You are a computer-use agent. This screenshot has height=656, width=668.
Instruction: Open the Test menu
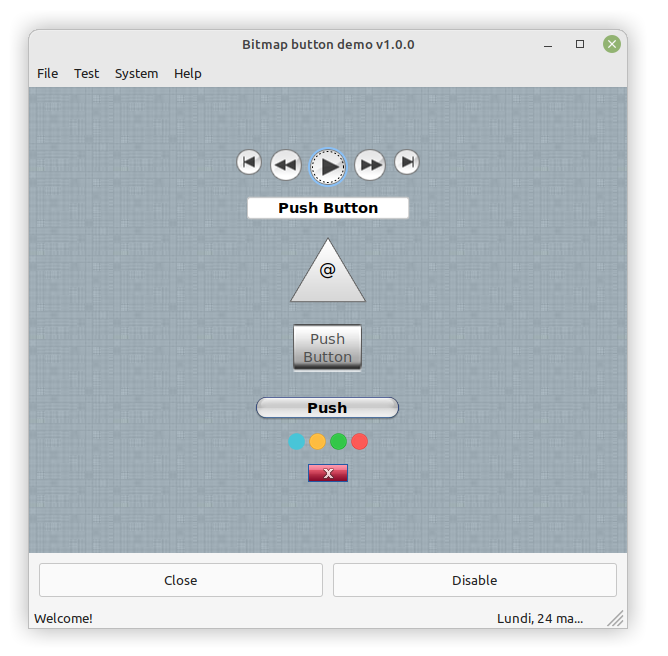click(88, 75)
